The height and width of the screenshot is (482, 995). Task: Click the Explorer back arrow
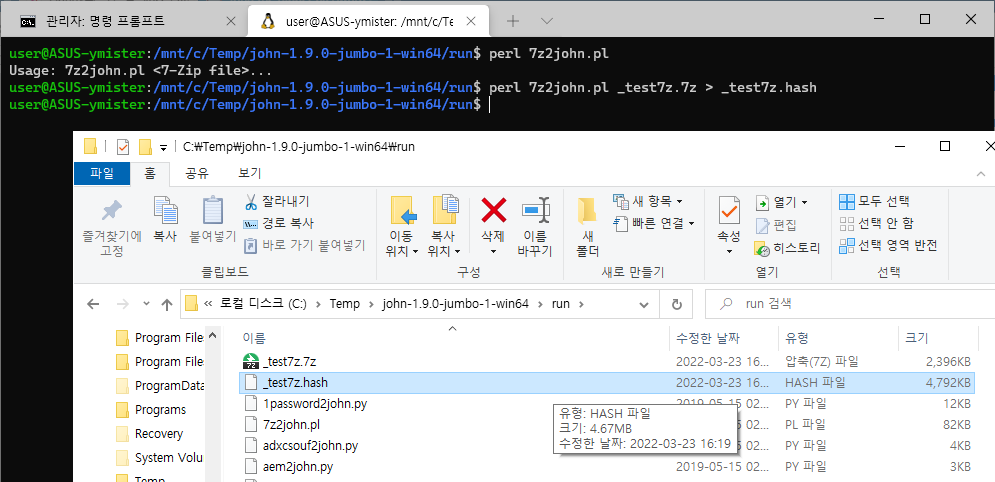pyautogui.click(x=93, y=304)
